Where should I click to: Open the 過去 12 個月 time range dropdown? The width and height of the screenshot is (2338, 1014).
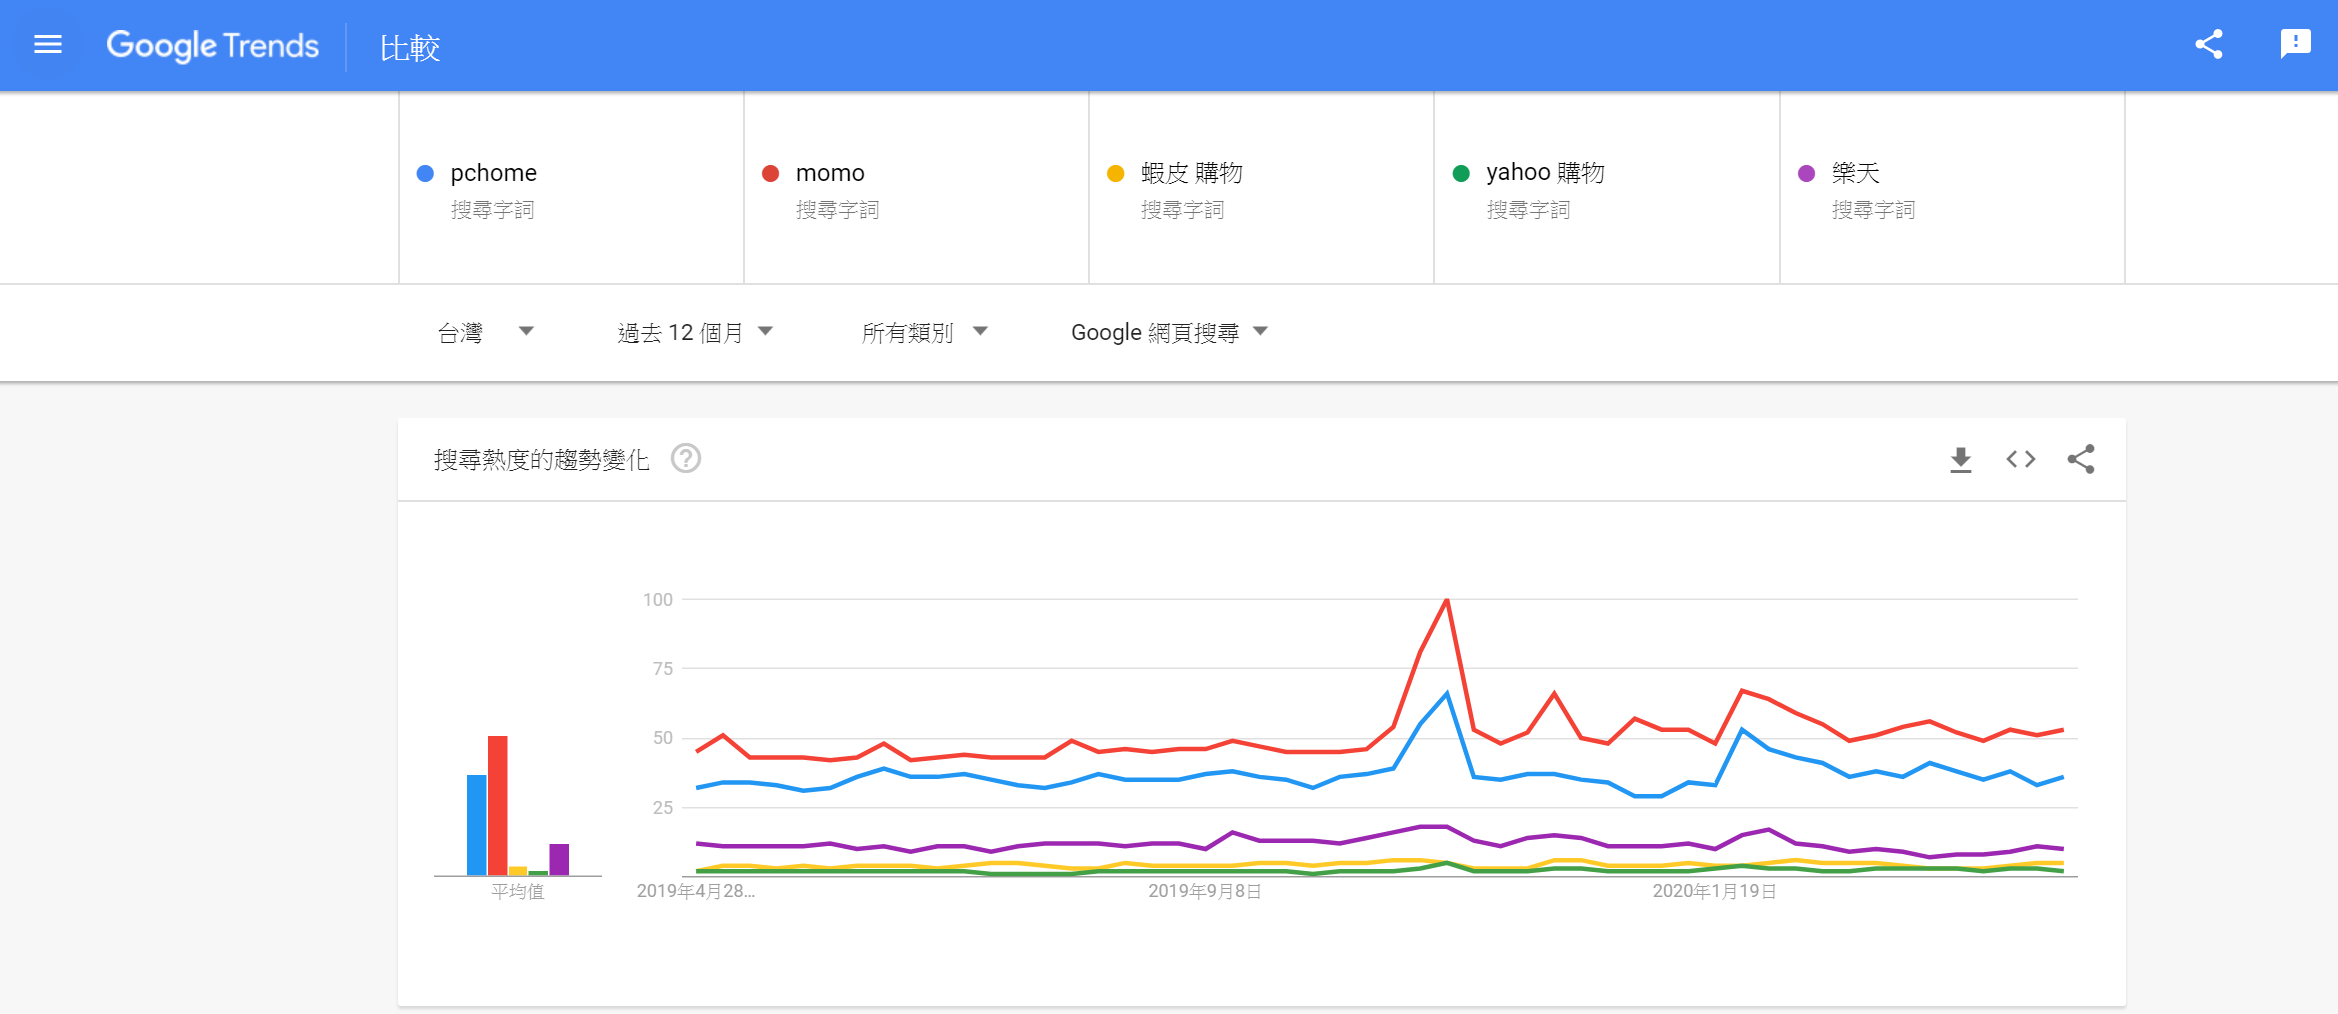pos(695,332)
